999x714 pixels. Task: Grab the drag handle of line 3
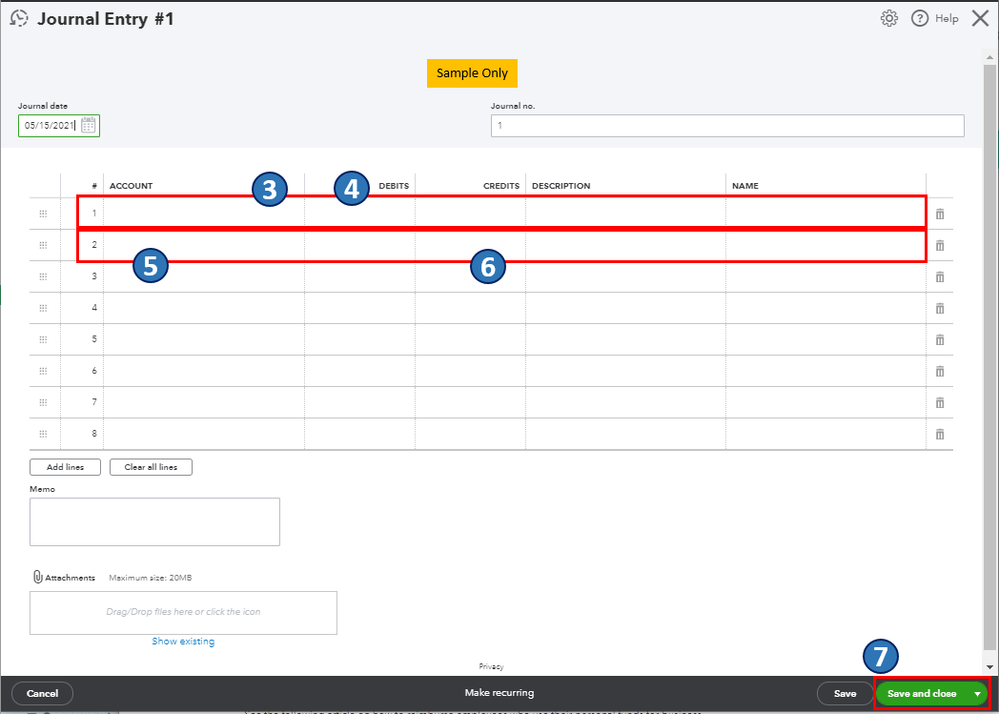[x=43, y=276]
